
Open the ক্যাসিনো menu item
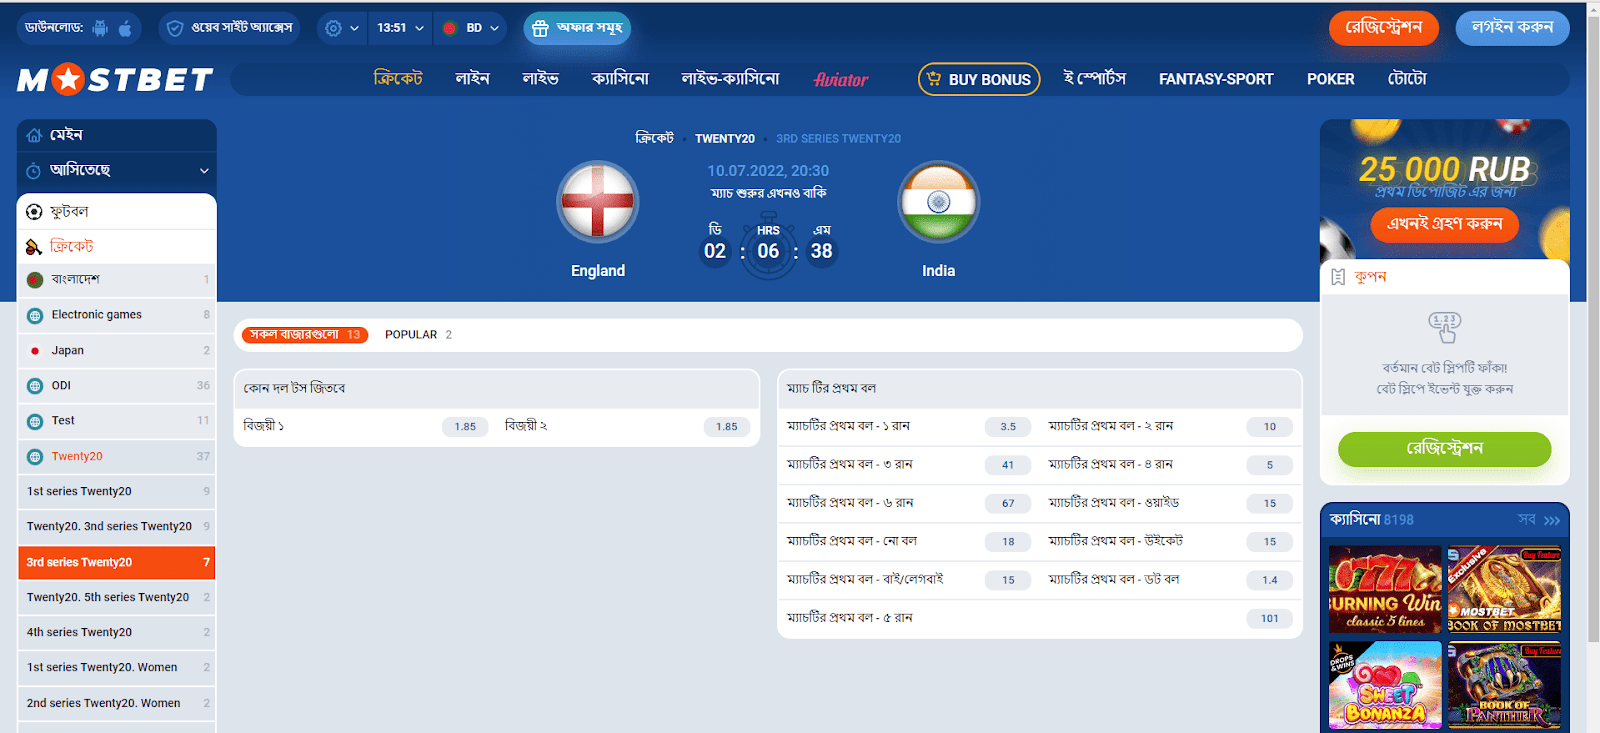click(620, 79)
